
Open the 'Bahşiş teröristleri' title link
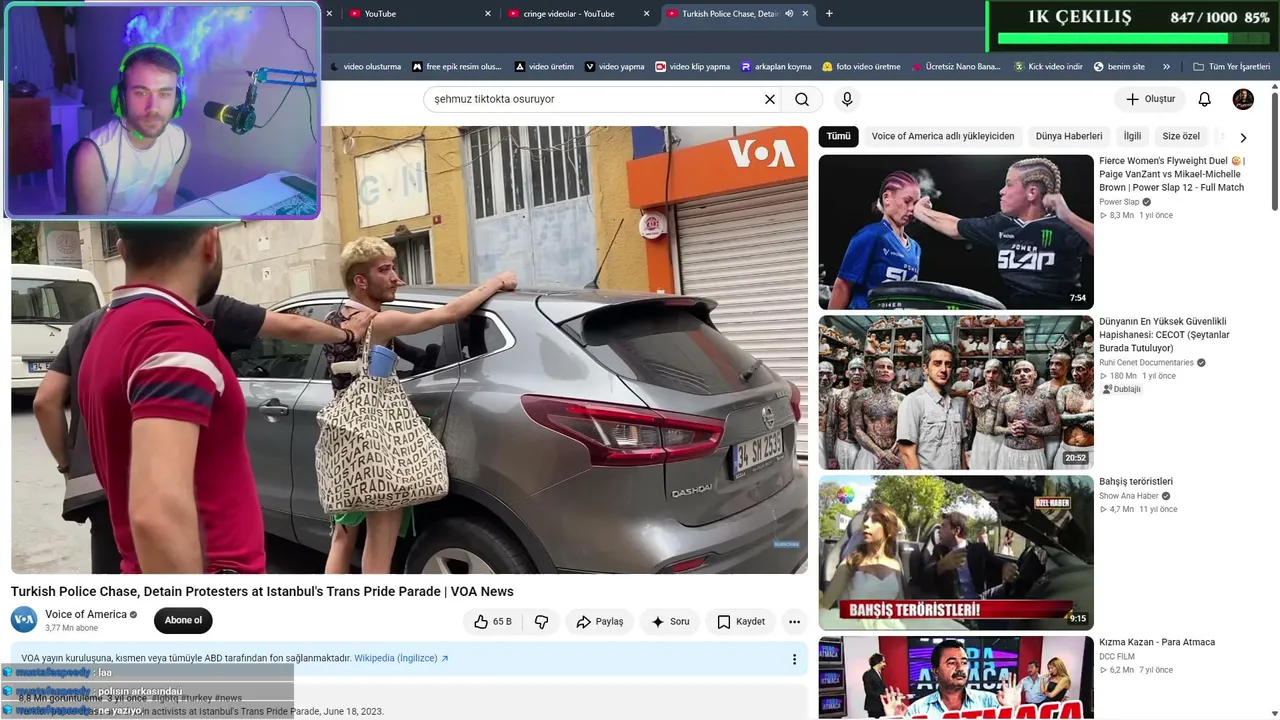(x=1136, y=482)
